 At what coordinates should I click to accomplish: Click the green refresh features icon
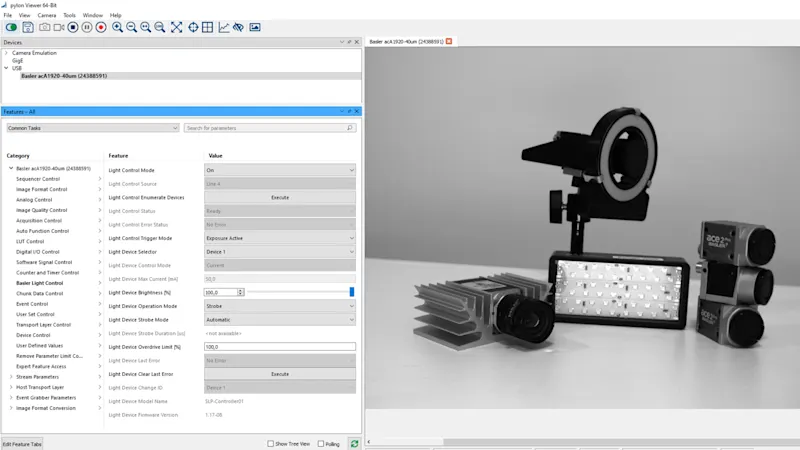click(x=354, y=443)
